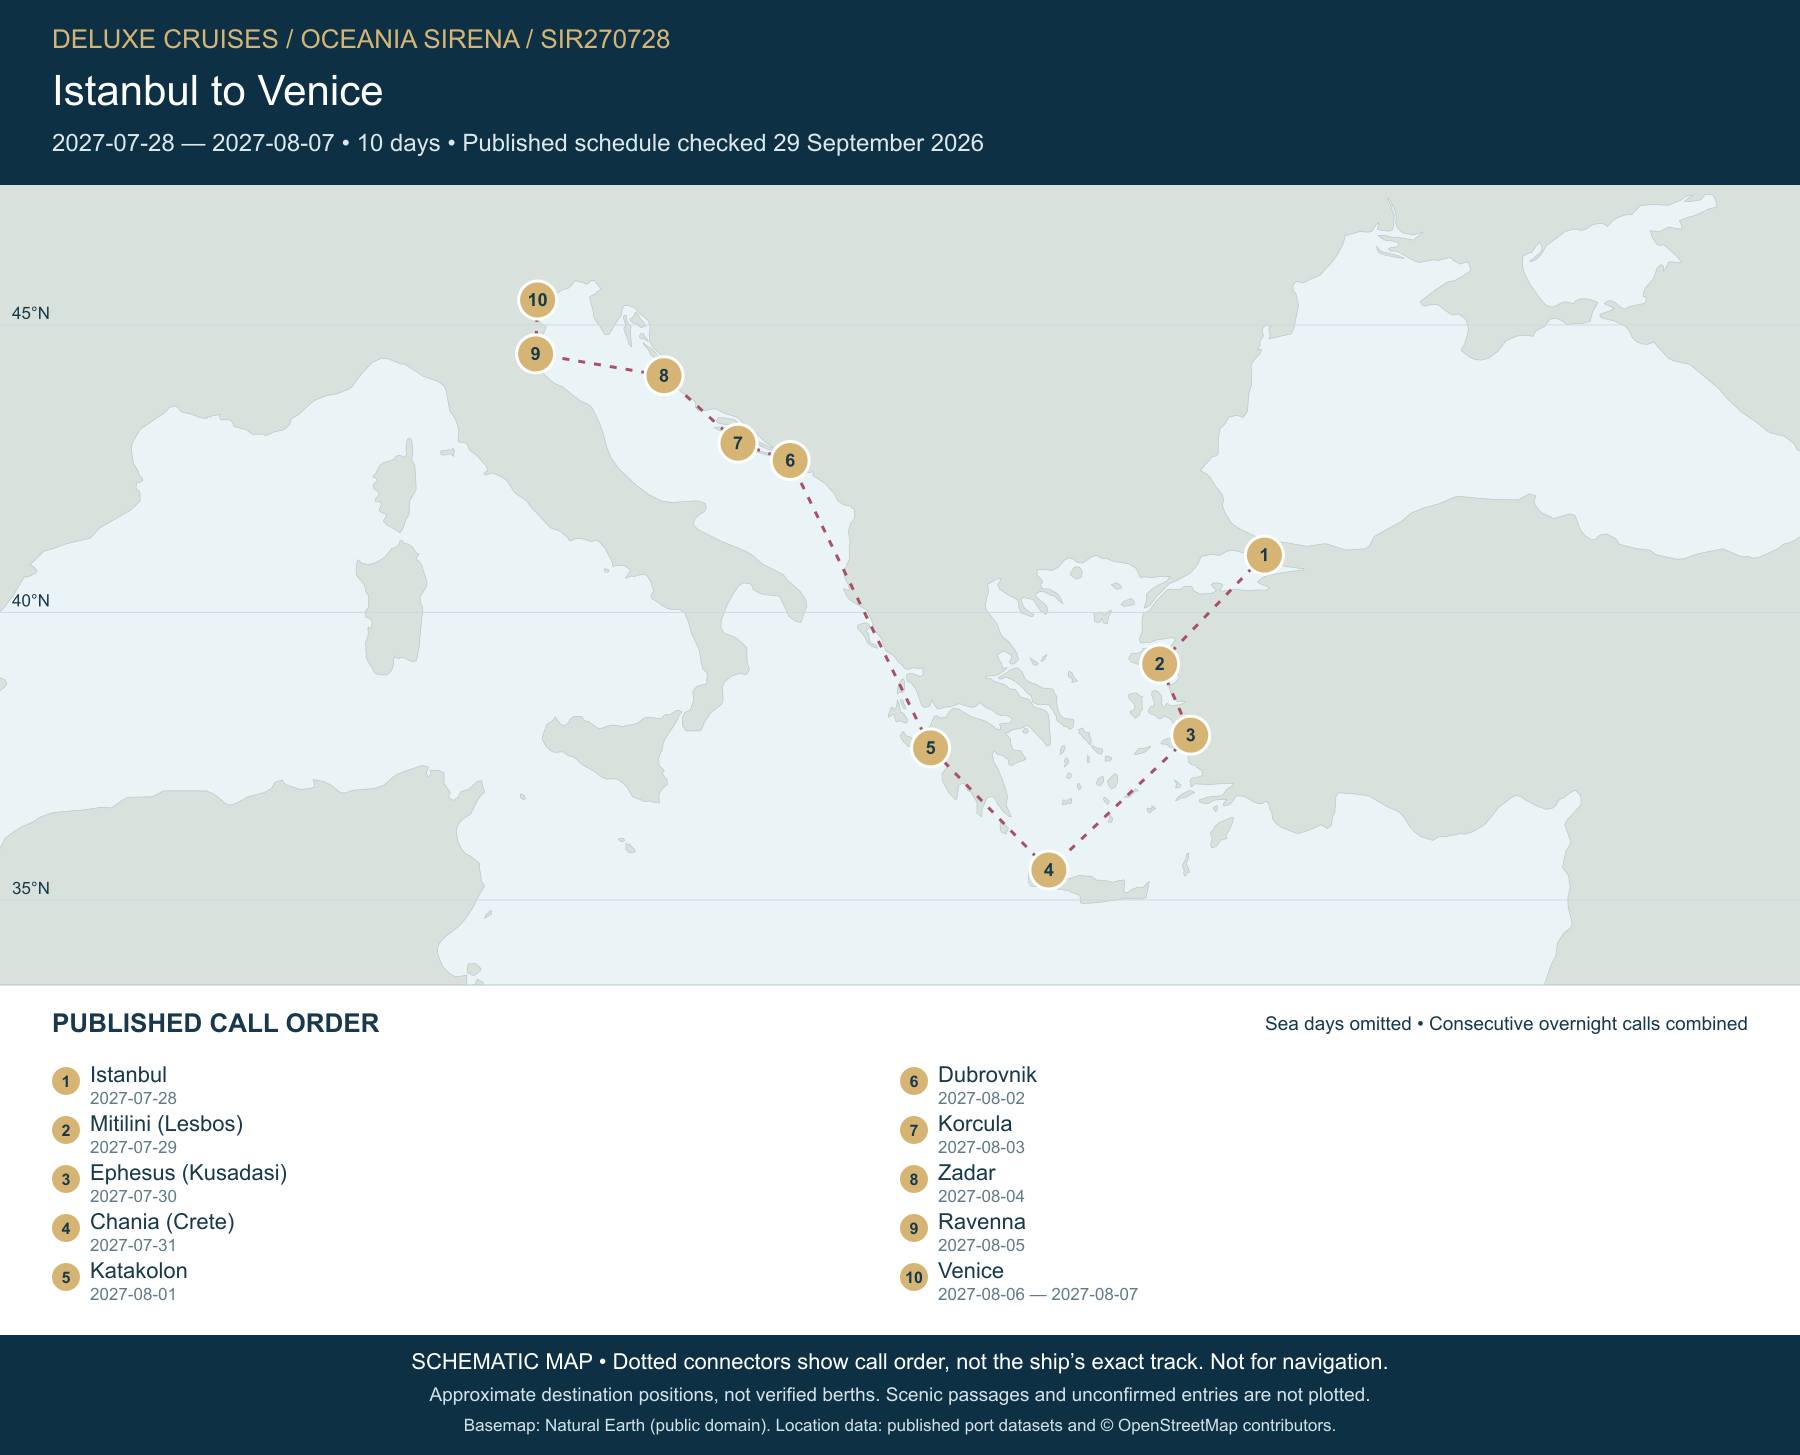
Task: Click the 'PUBLISHED CALL ORDER' heading
Action: coord(215,1023)
